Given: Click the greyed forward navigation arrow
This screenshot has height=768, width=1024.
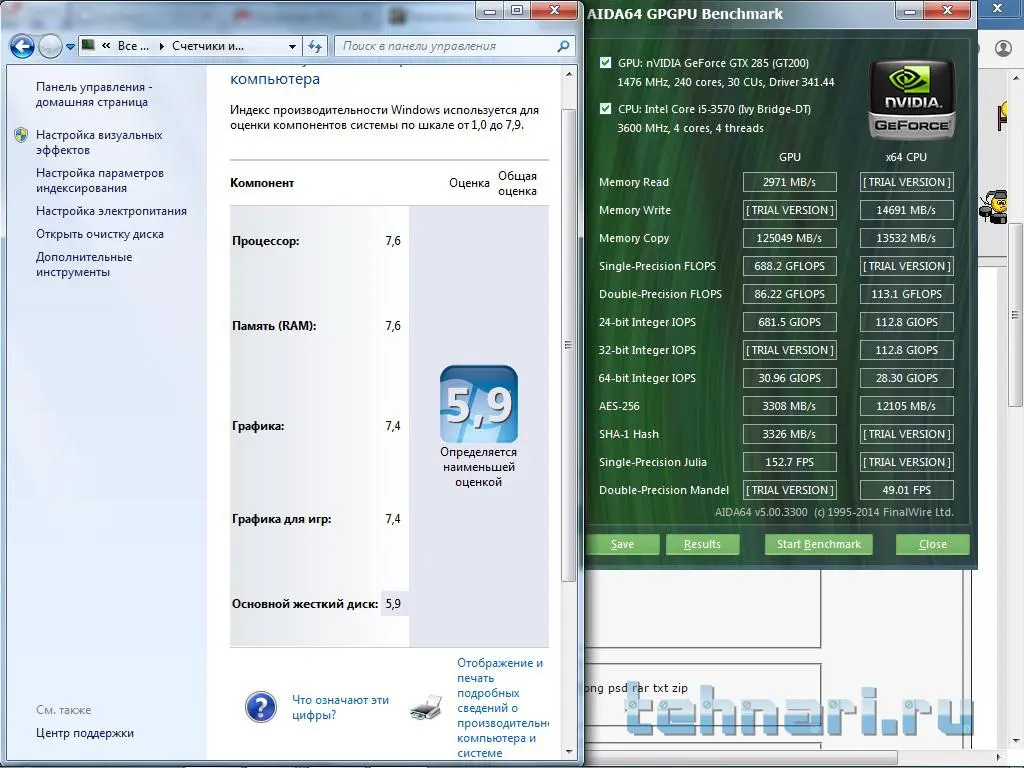Looking at the screenshot, I should (x=50, y=46).
